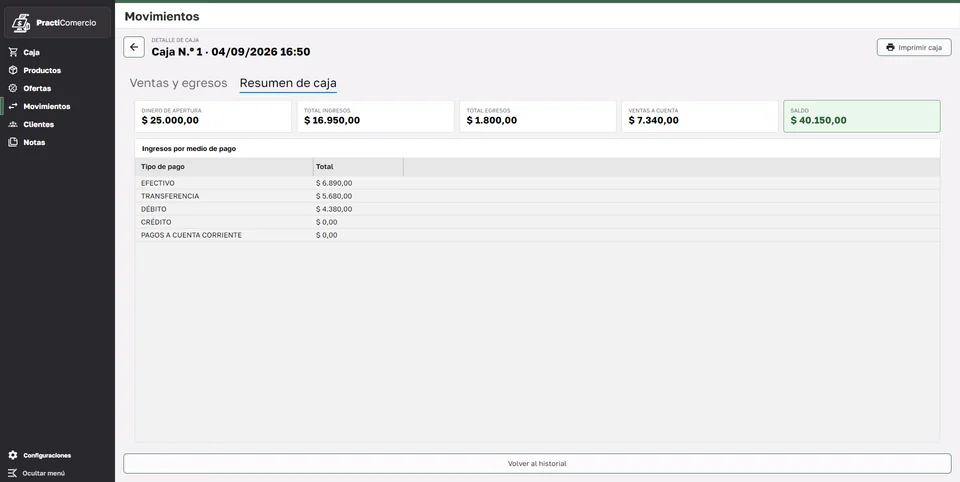The image size is (960, 482).
Task: Click the PractiComercio cash register logo
Action: (21, 23)
